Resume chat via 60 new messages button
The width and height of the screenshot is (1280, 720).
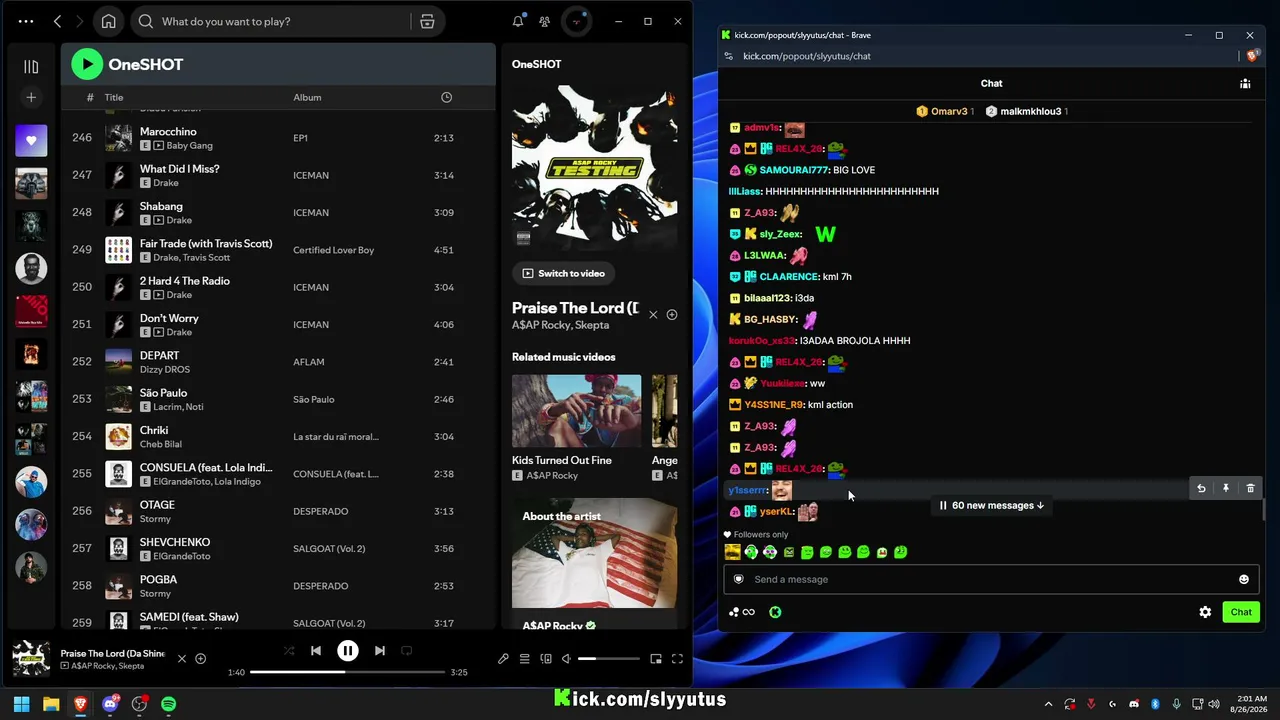click(992, 505)
